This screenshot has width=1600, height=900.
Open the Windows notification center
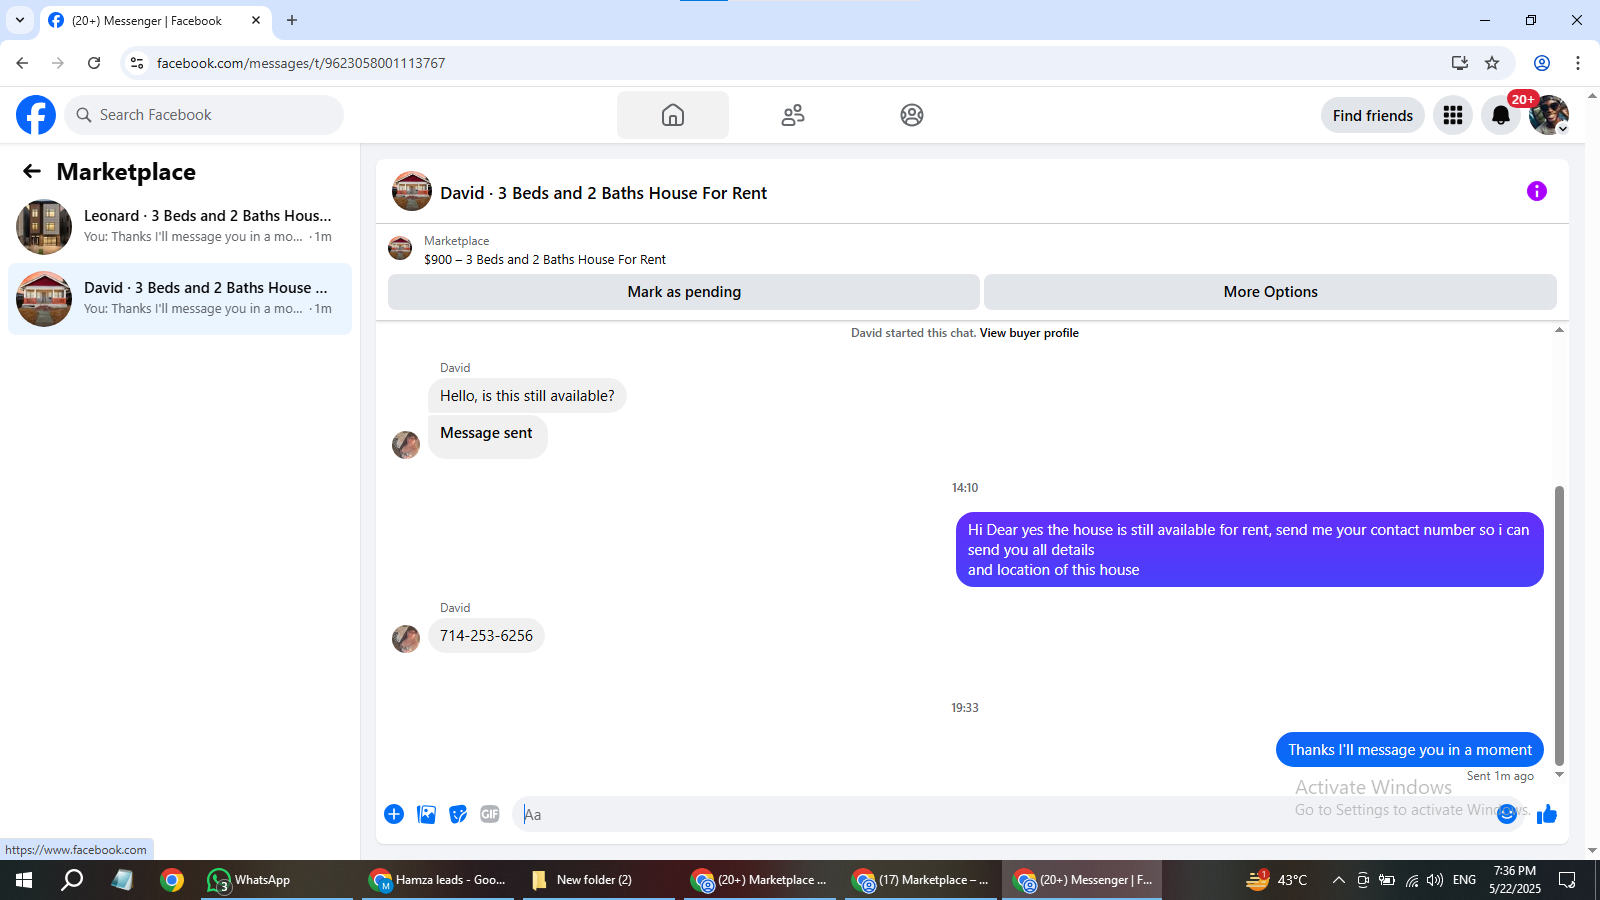point(1567,880)
